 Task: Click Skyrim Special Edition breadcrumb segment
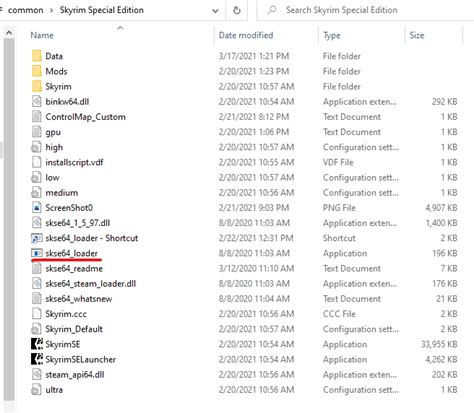click(x=102, y=10)
